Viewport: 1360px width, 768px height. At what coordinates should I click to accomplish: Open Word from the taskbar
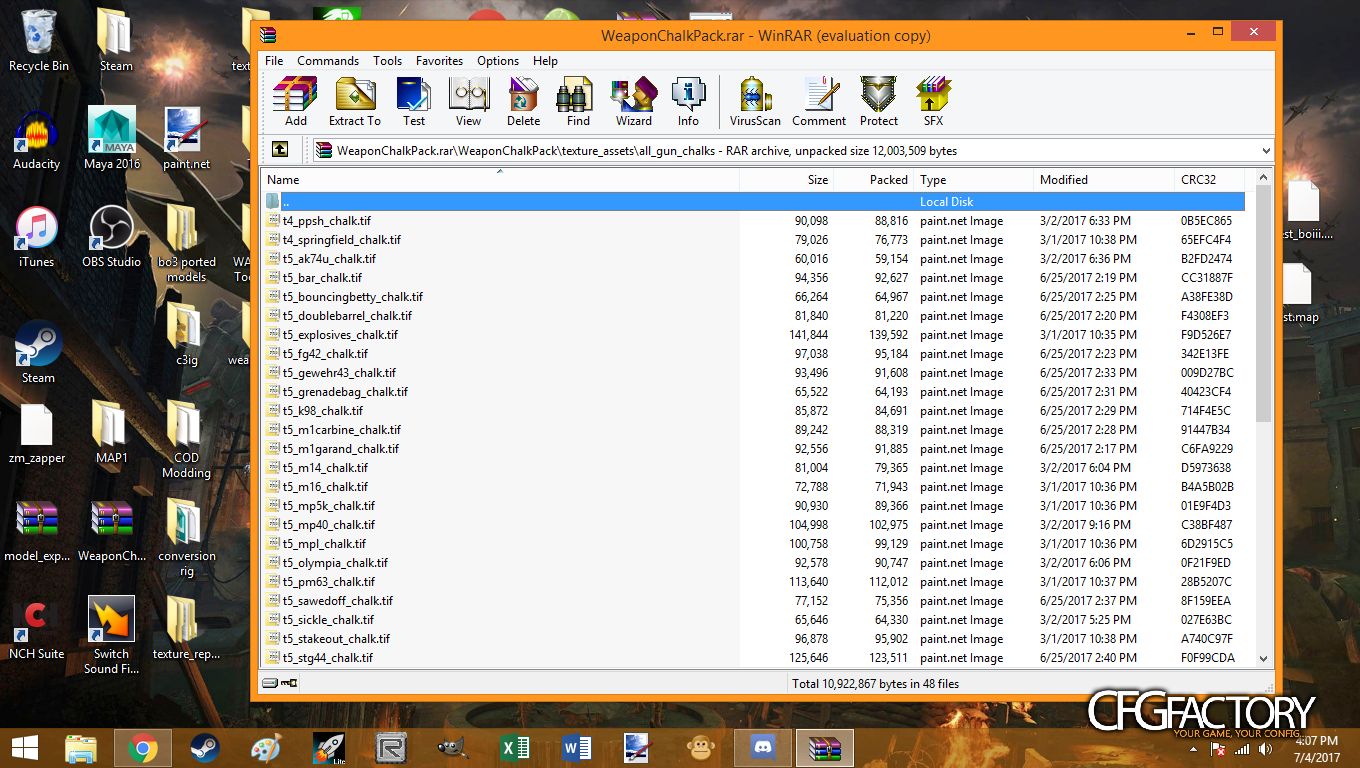coord(577,748)
